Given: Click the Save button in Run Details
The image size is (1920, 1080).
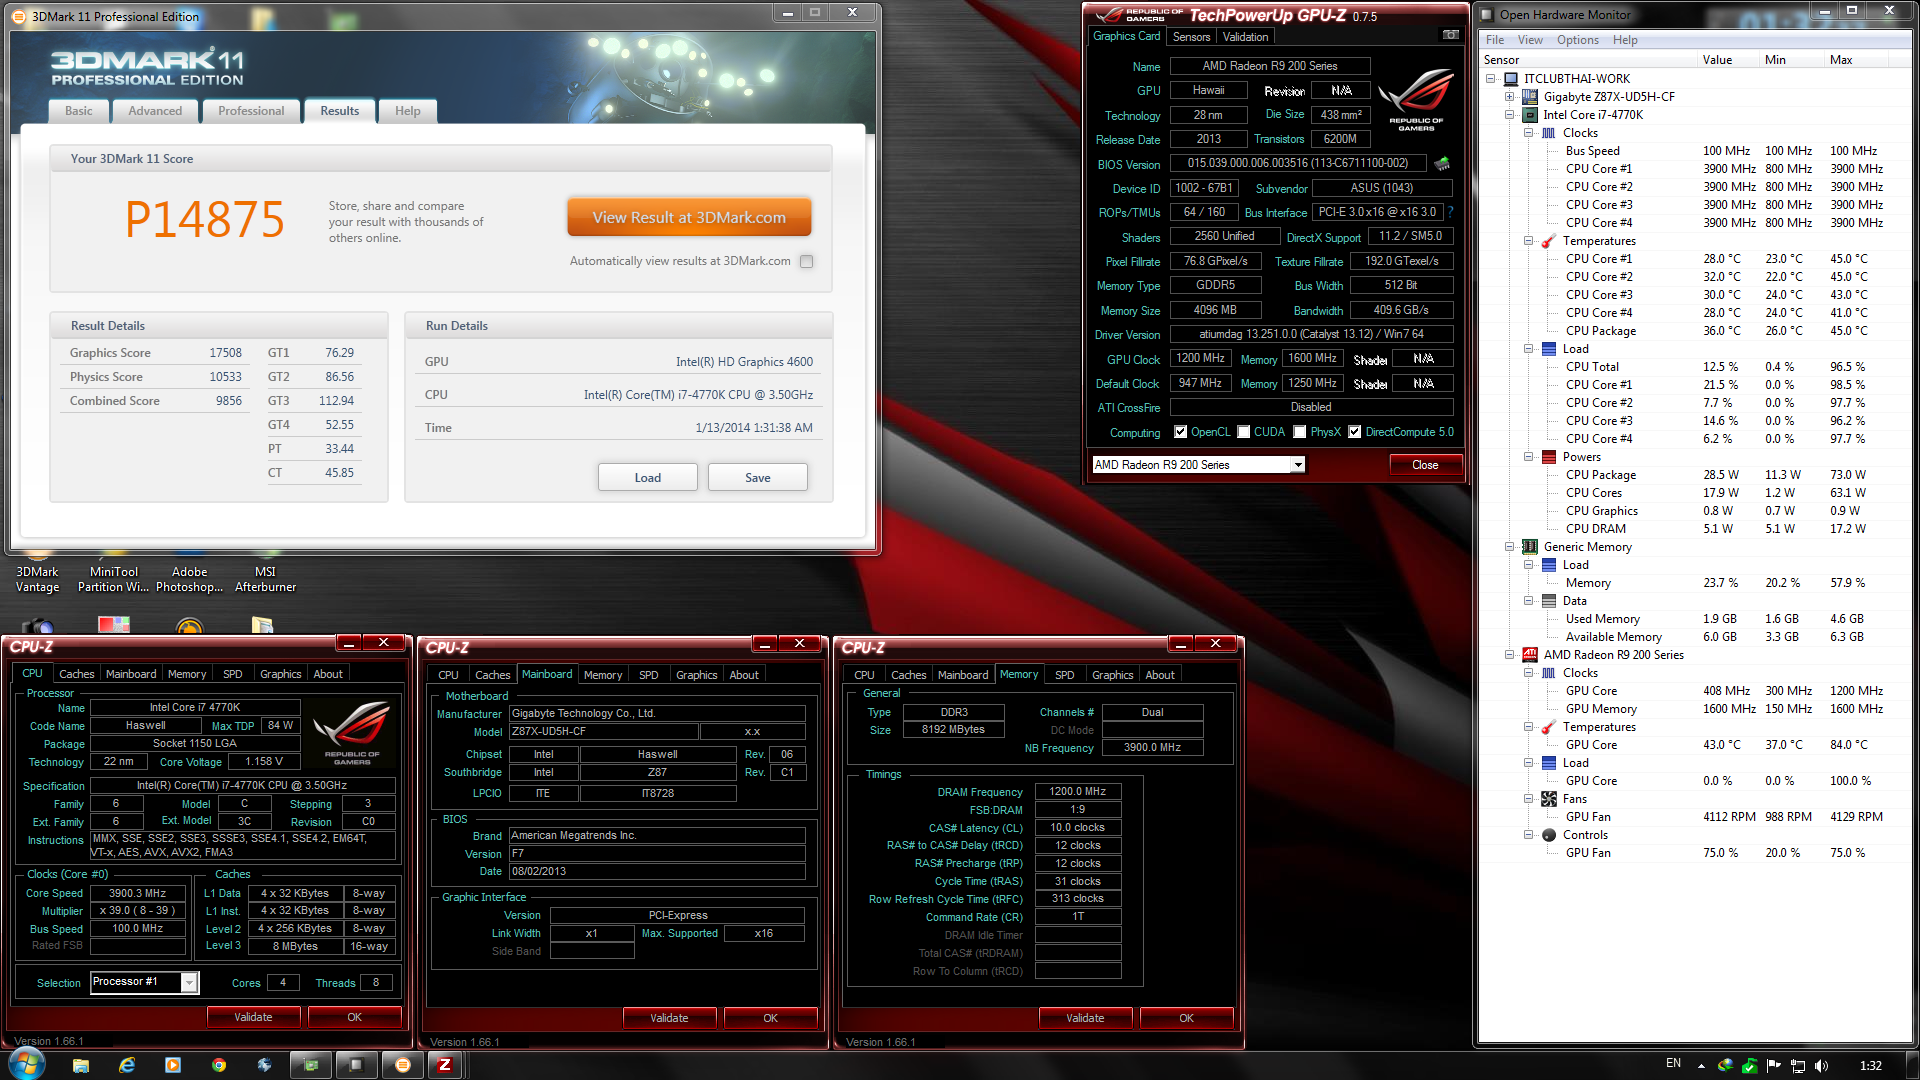Looking at the screenshot, I should click(757, 477).
